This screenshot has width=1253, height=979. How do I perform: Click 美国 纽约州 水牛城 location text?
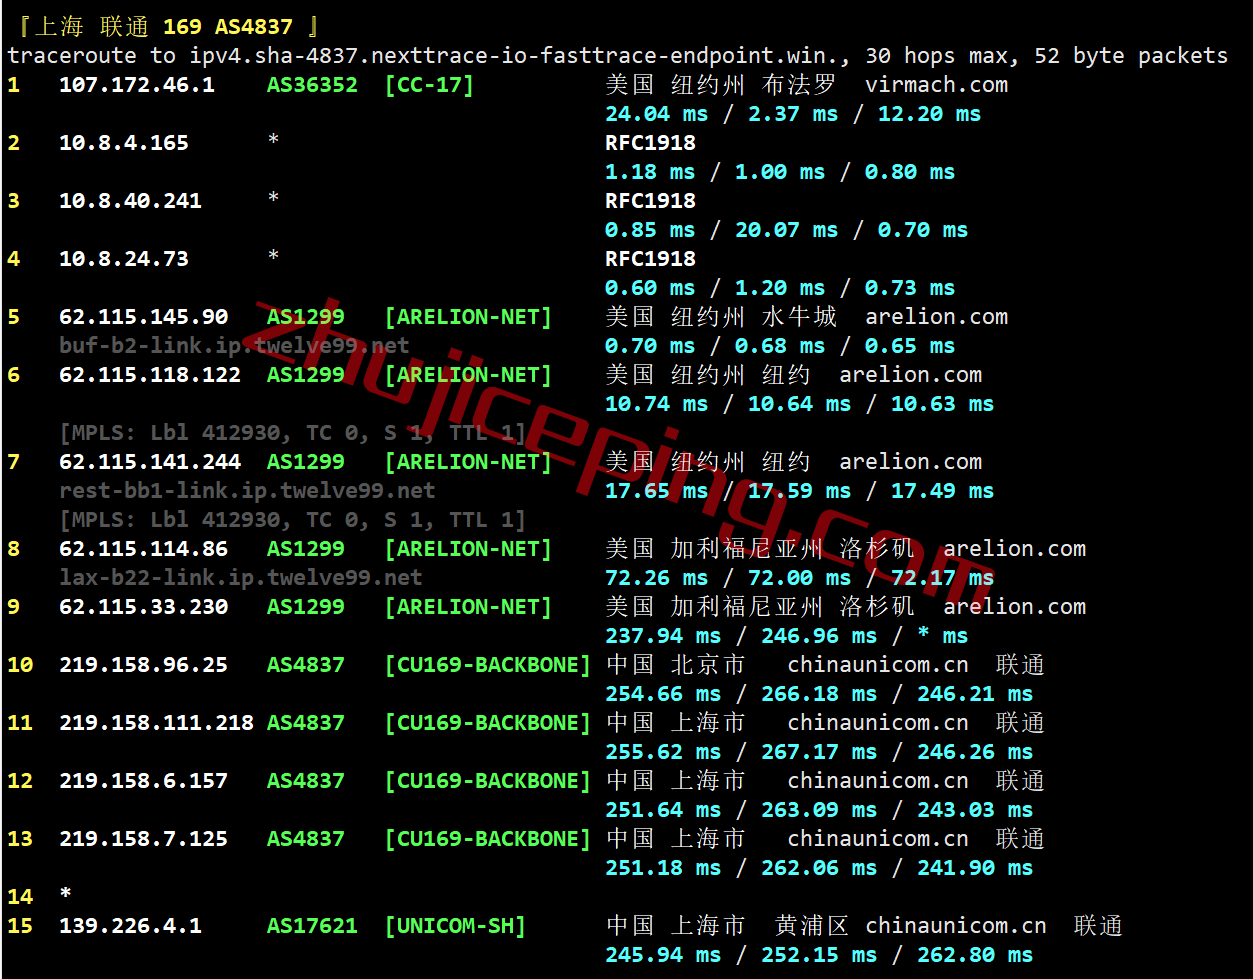click(721, 317)
